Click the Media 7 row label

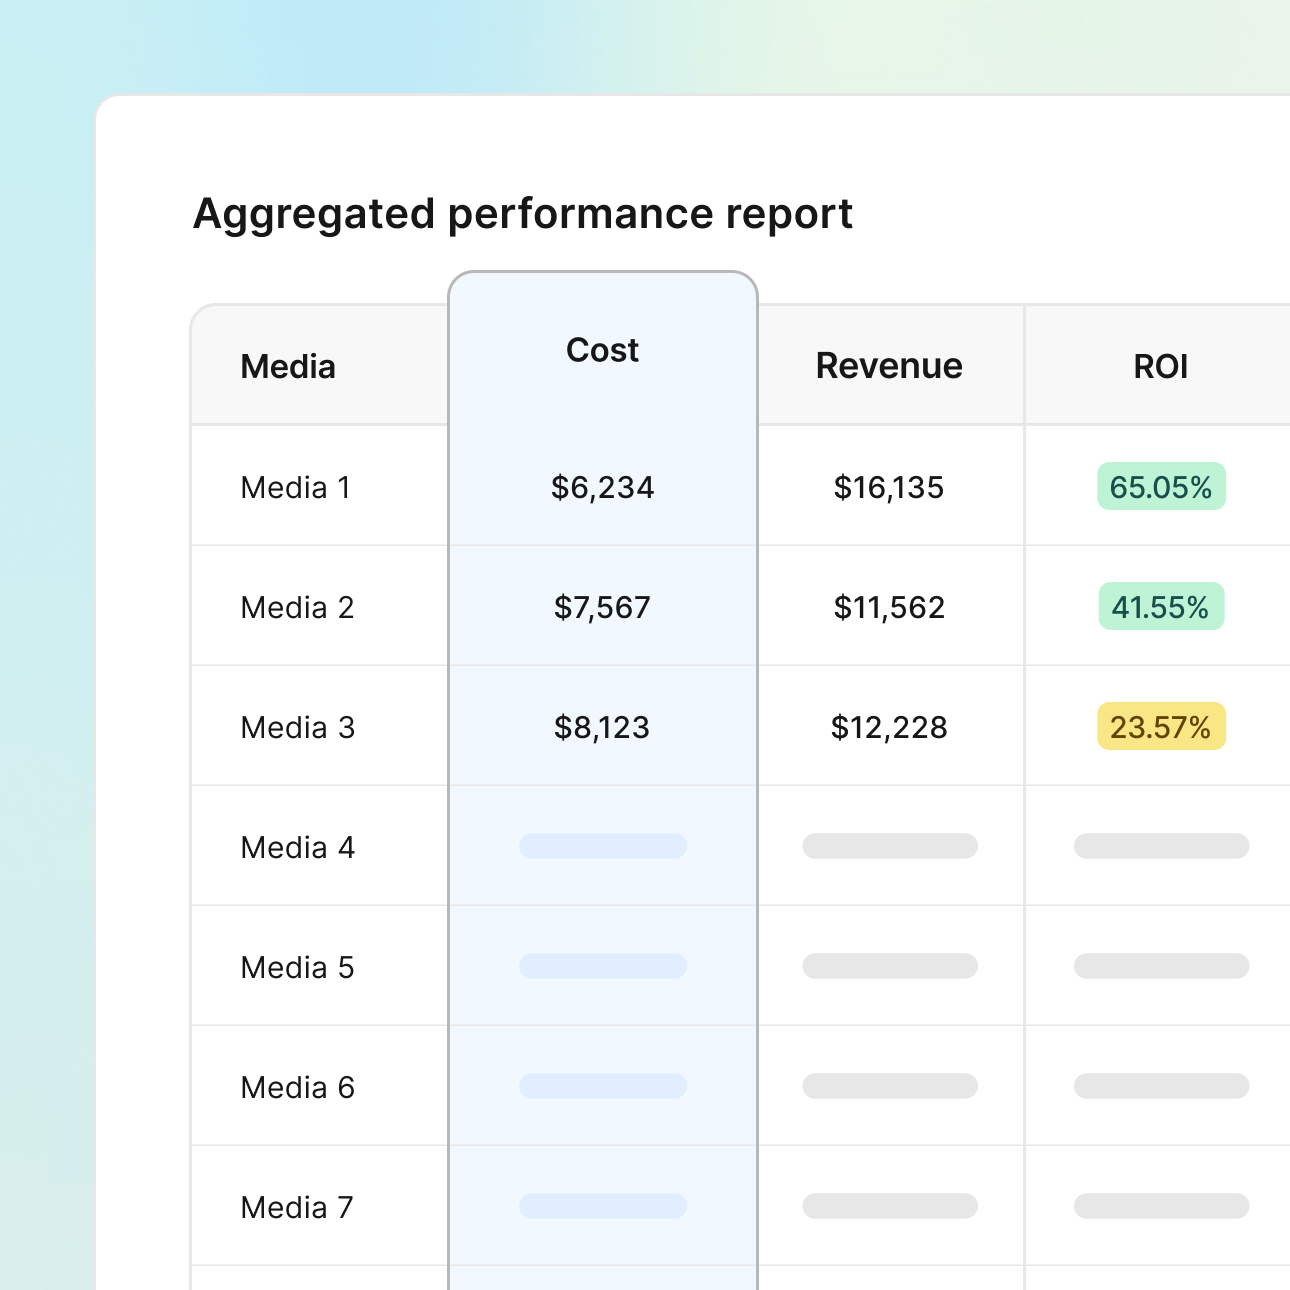[297, 1207]
